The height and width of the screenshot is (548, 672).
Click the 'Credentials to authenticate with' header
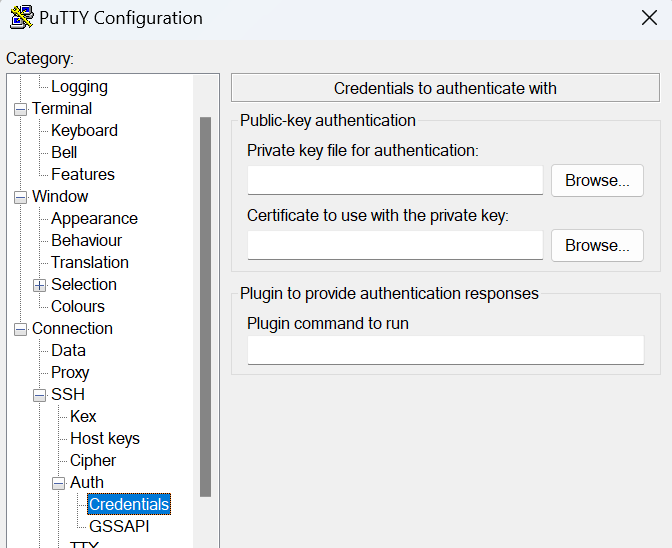click(x=445, y=88)
